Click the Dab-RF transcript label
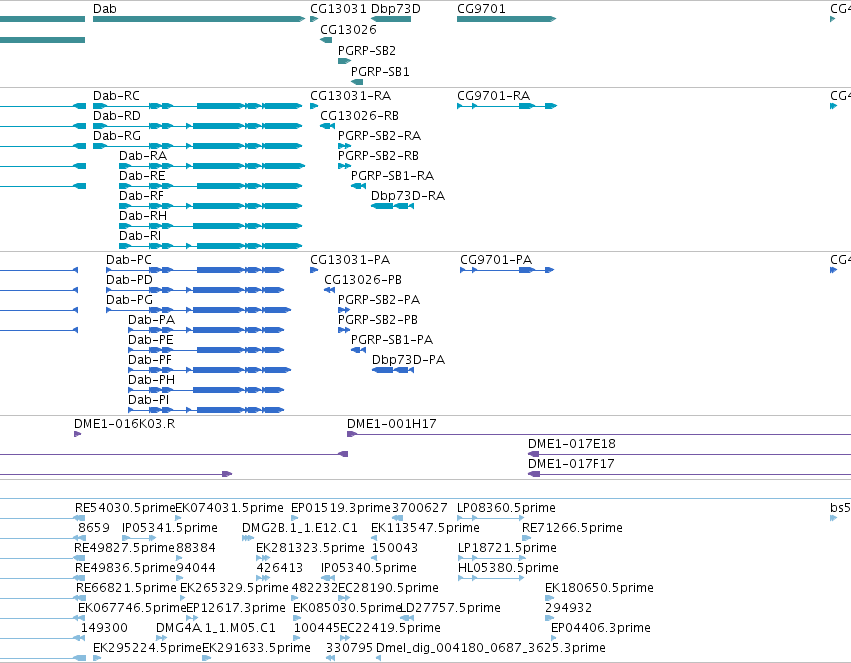 141,196
